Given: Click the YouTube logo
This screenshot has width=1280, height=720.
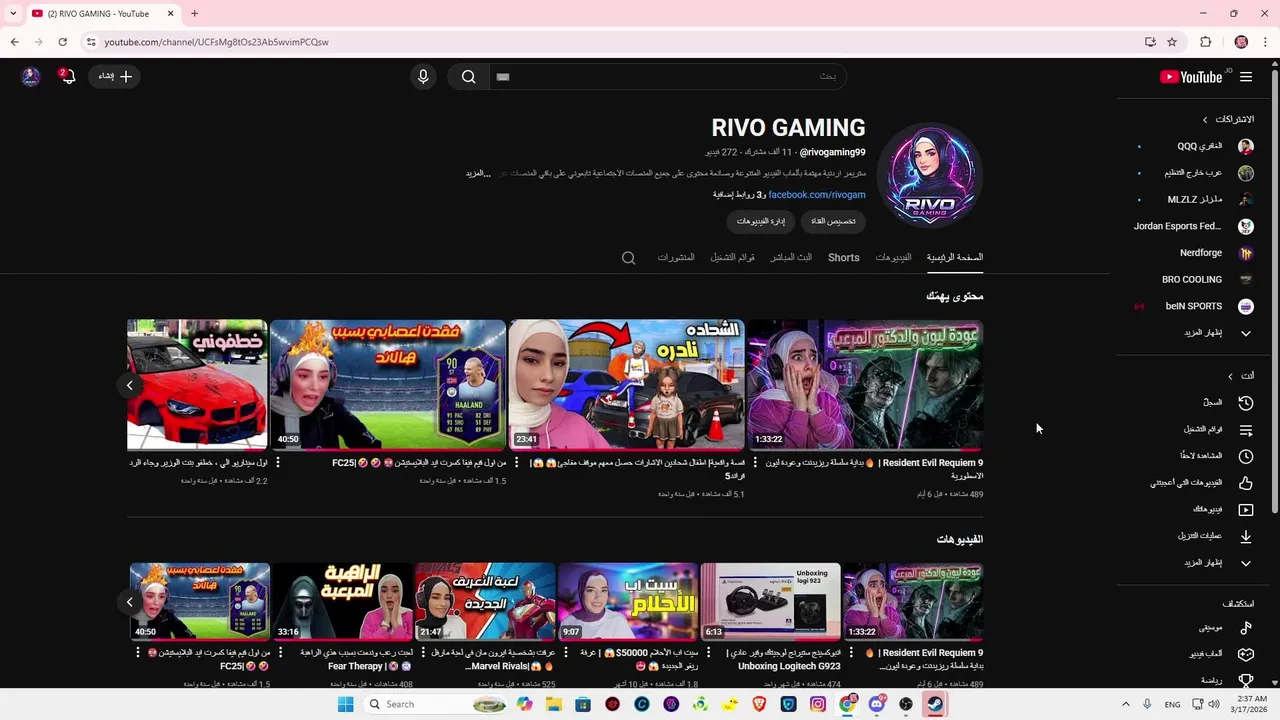Looking at the screenshot, I should tap(1191, 77).
